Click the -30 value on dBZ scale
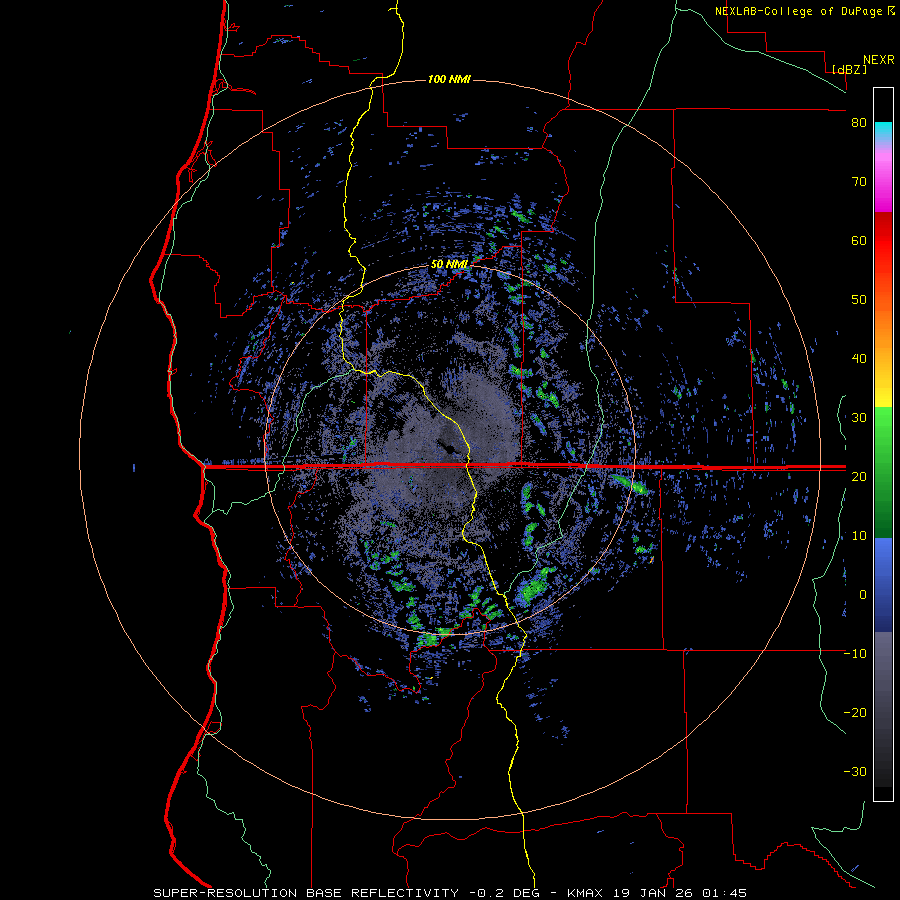Image resolution: width=900 pixels, height=900 pixels. 855,772
